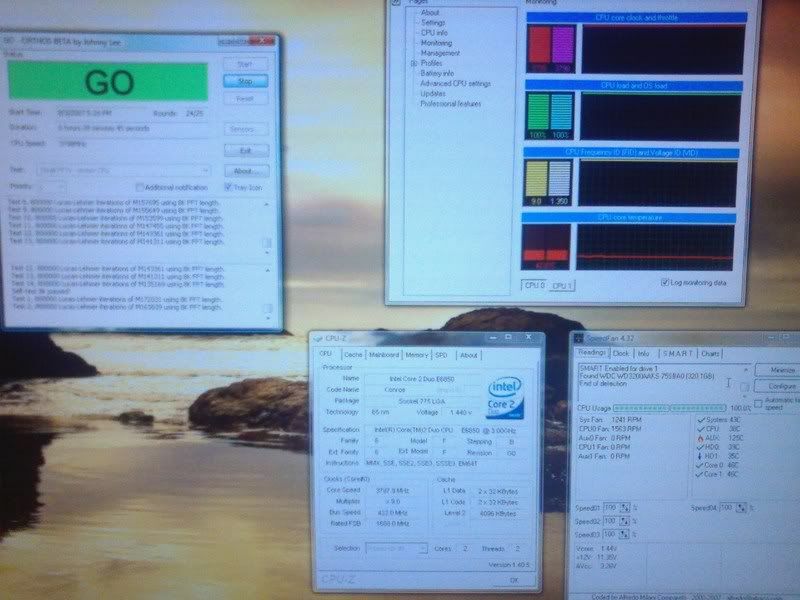
Task: Expand the Profiles tree node
Action: (413, 63)
